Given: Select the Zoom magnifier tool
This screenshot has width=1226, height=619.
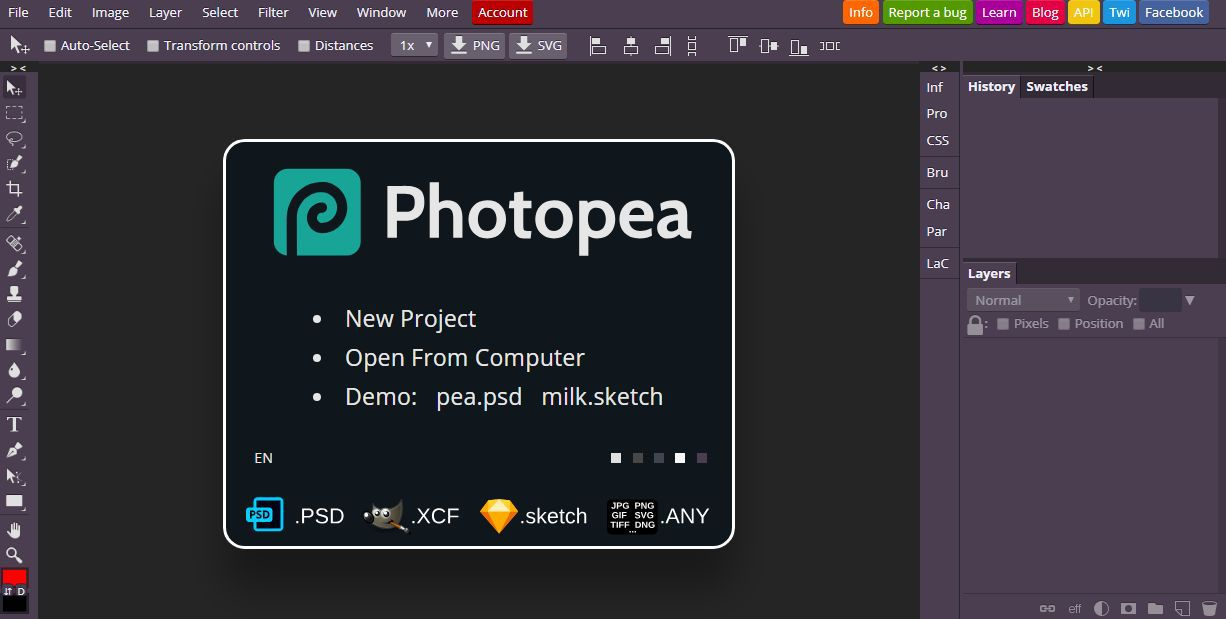Looking at the screenshot, I should pos(15,555).
